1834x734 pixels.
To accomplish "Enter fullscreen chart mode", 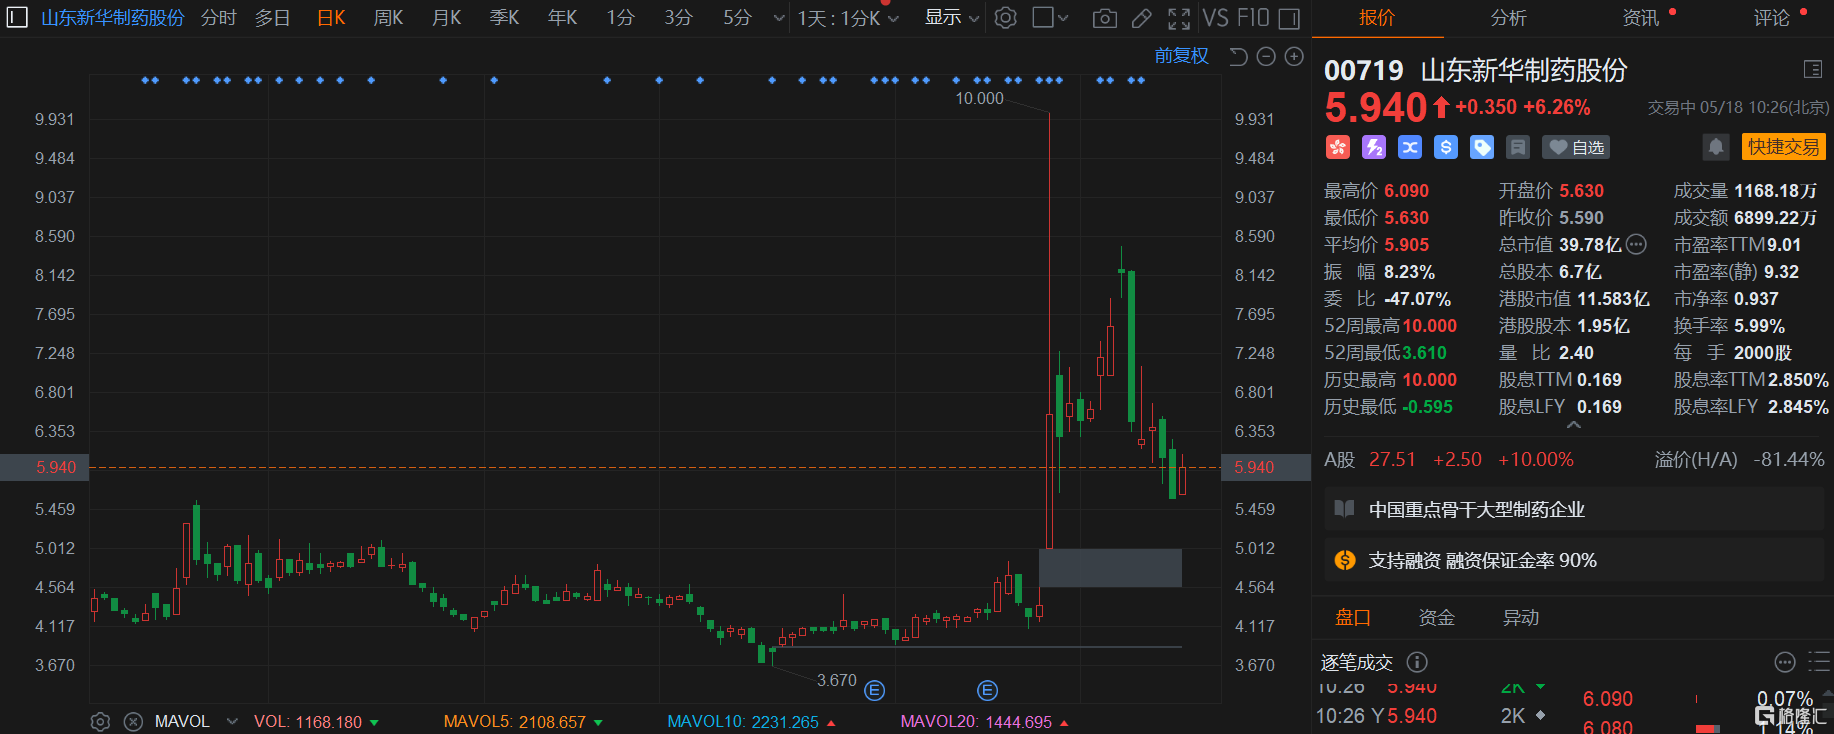I will (1179, 18).
